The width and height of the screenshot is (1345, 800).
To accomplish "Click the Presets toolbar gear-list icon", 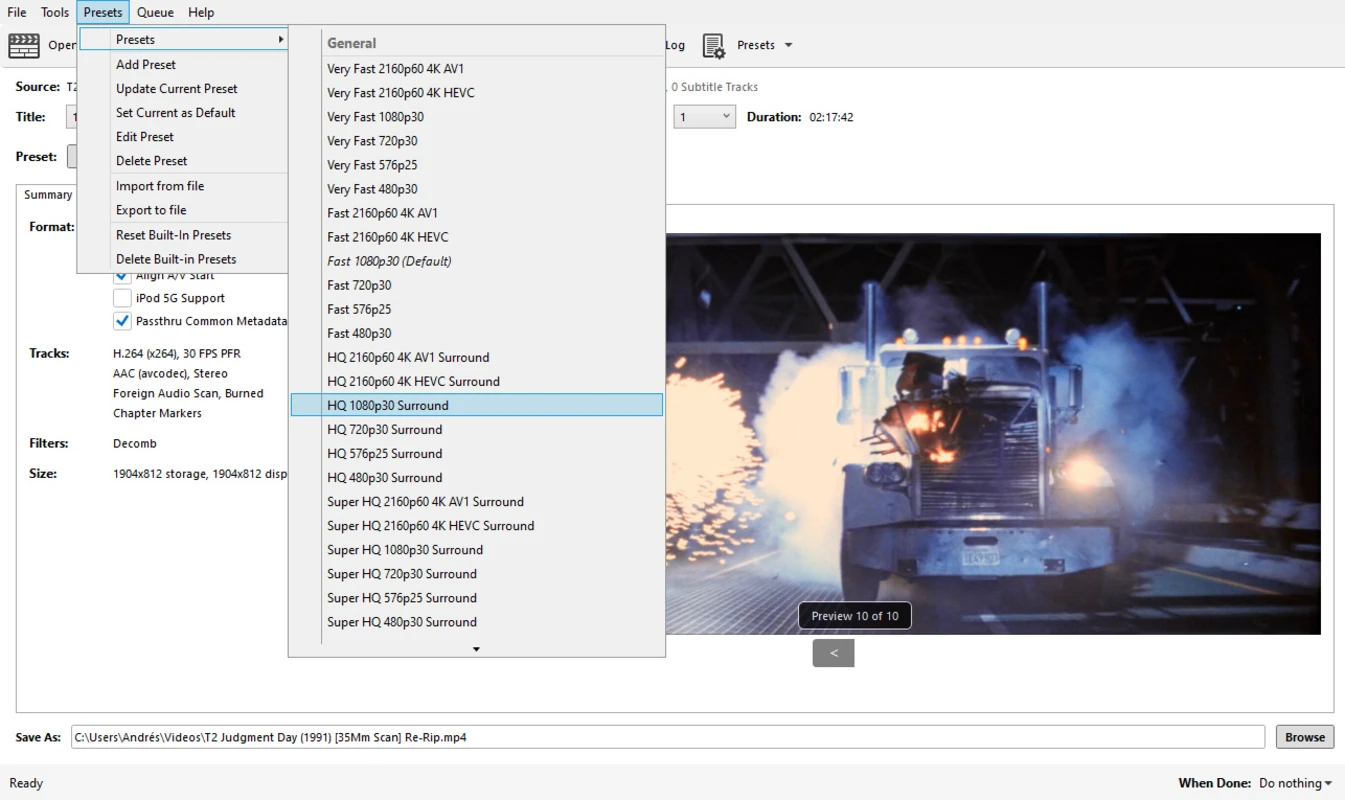I will pyautogui.click(x=713, y=46).
